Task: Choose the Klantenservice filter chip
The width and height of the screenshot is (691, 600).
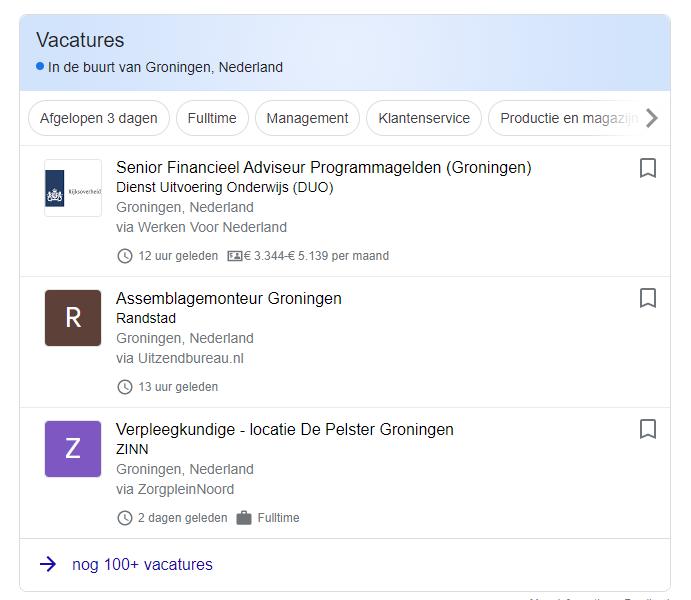Action: point(424,118)
